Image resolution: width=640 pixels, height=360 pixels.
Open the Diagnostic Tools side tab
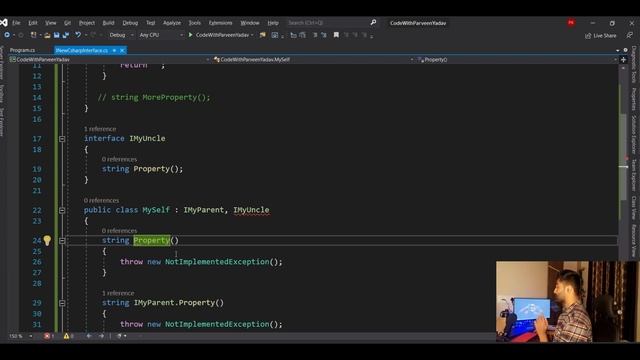(x=634, y=64)
